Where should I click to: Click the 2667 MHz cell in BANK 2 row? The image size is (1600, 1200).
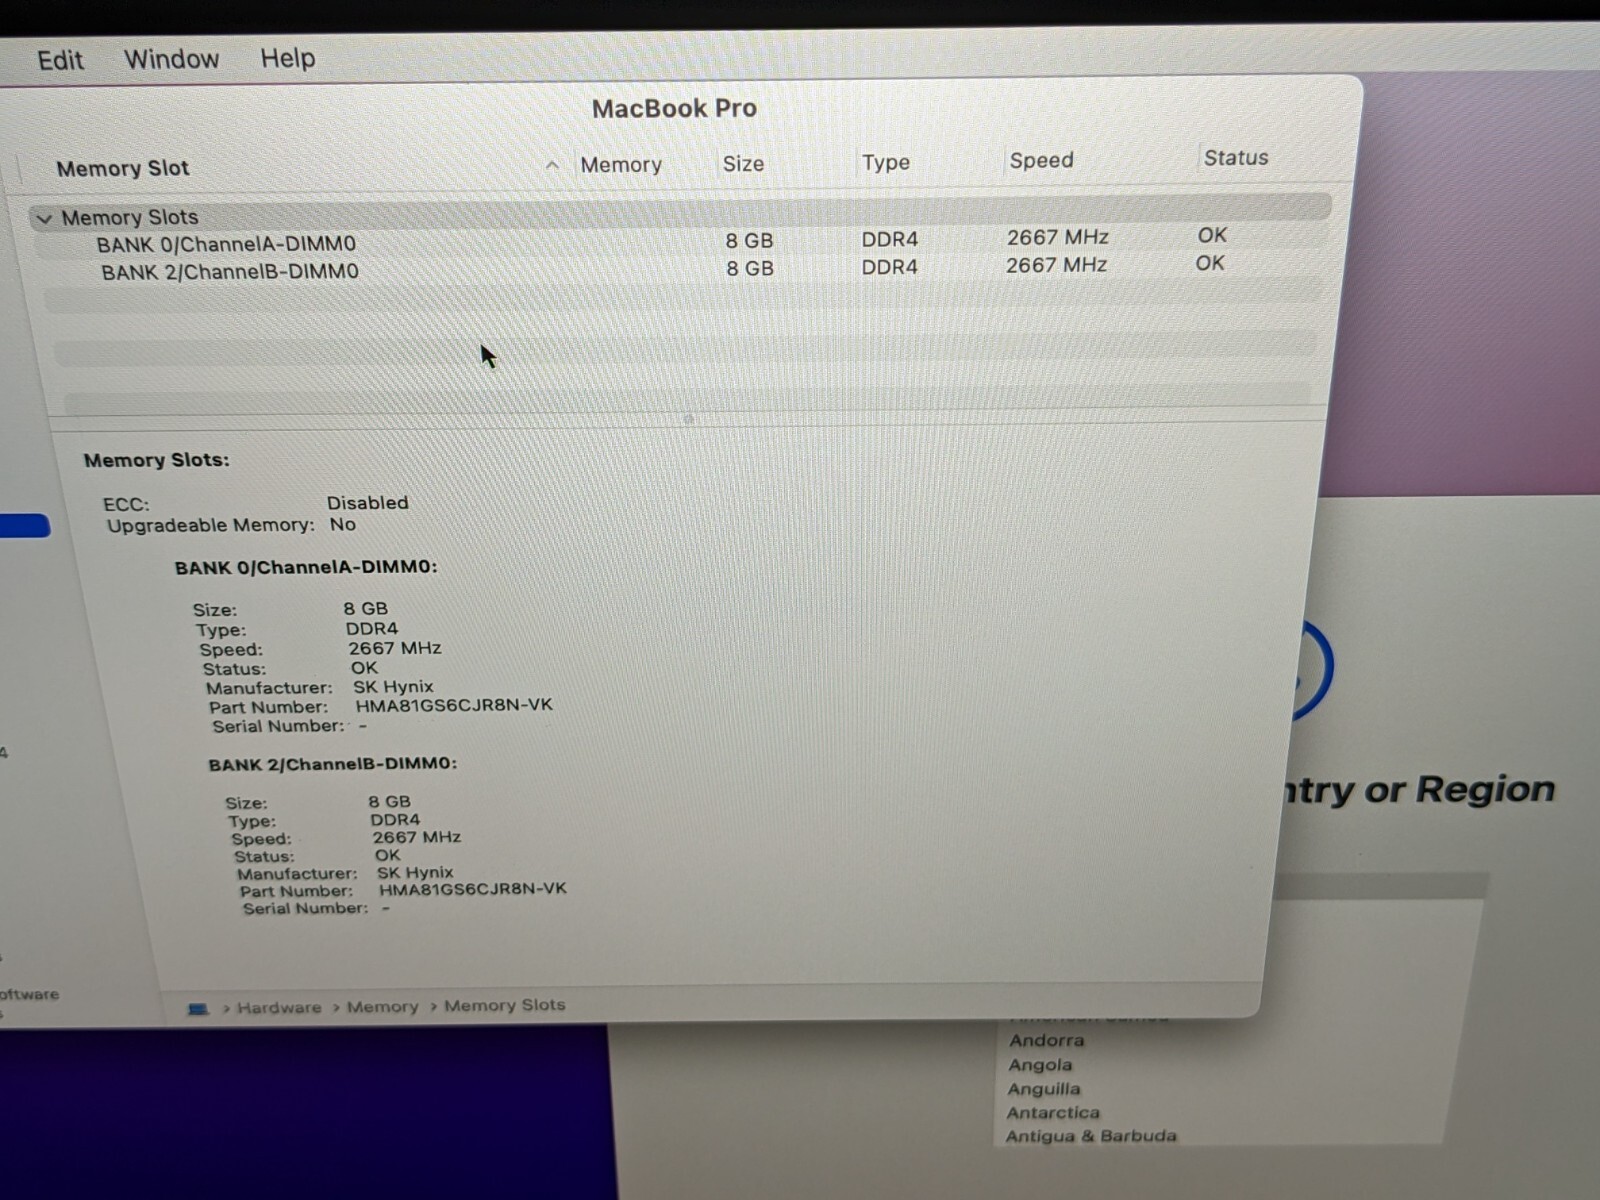click(1057, 265)
